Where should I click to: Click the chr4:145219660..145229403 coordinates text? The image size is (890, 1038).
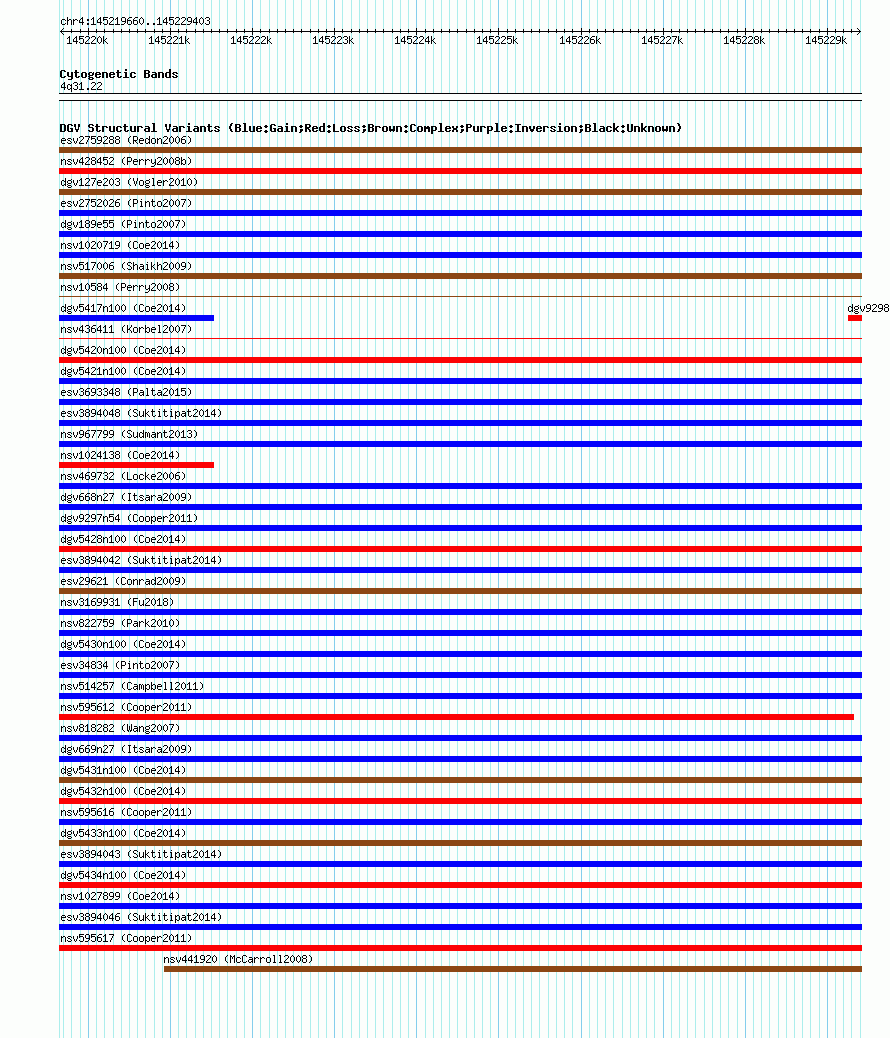point(136,21)
